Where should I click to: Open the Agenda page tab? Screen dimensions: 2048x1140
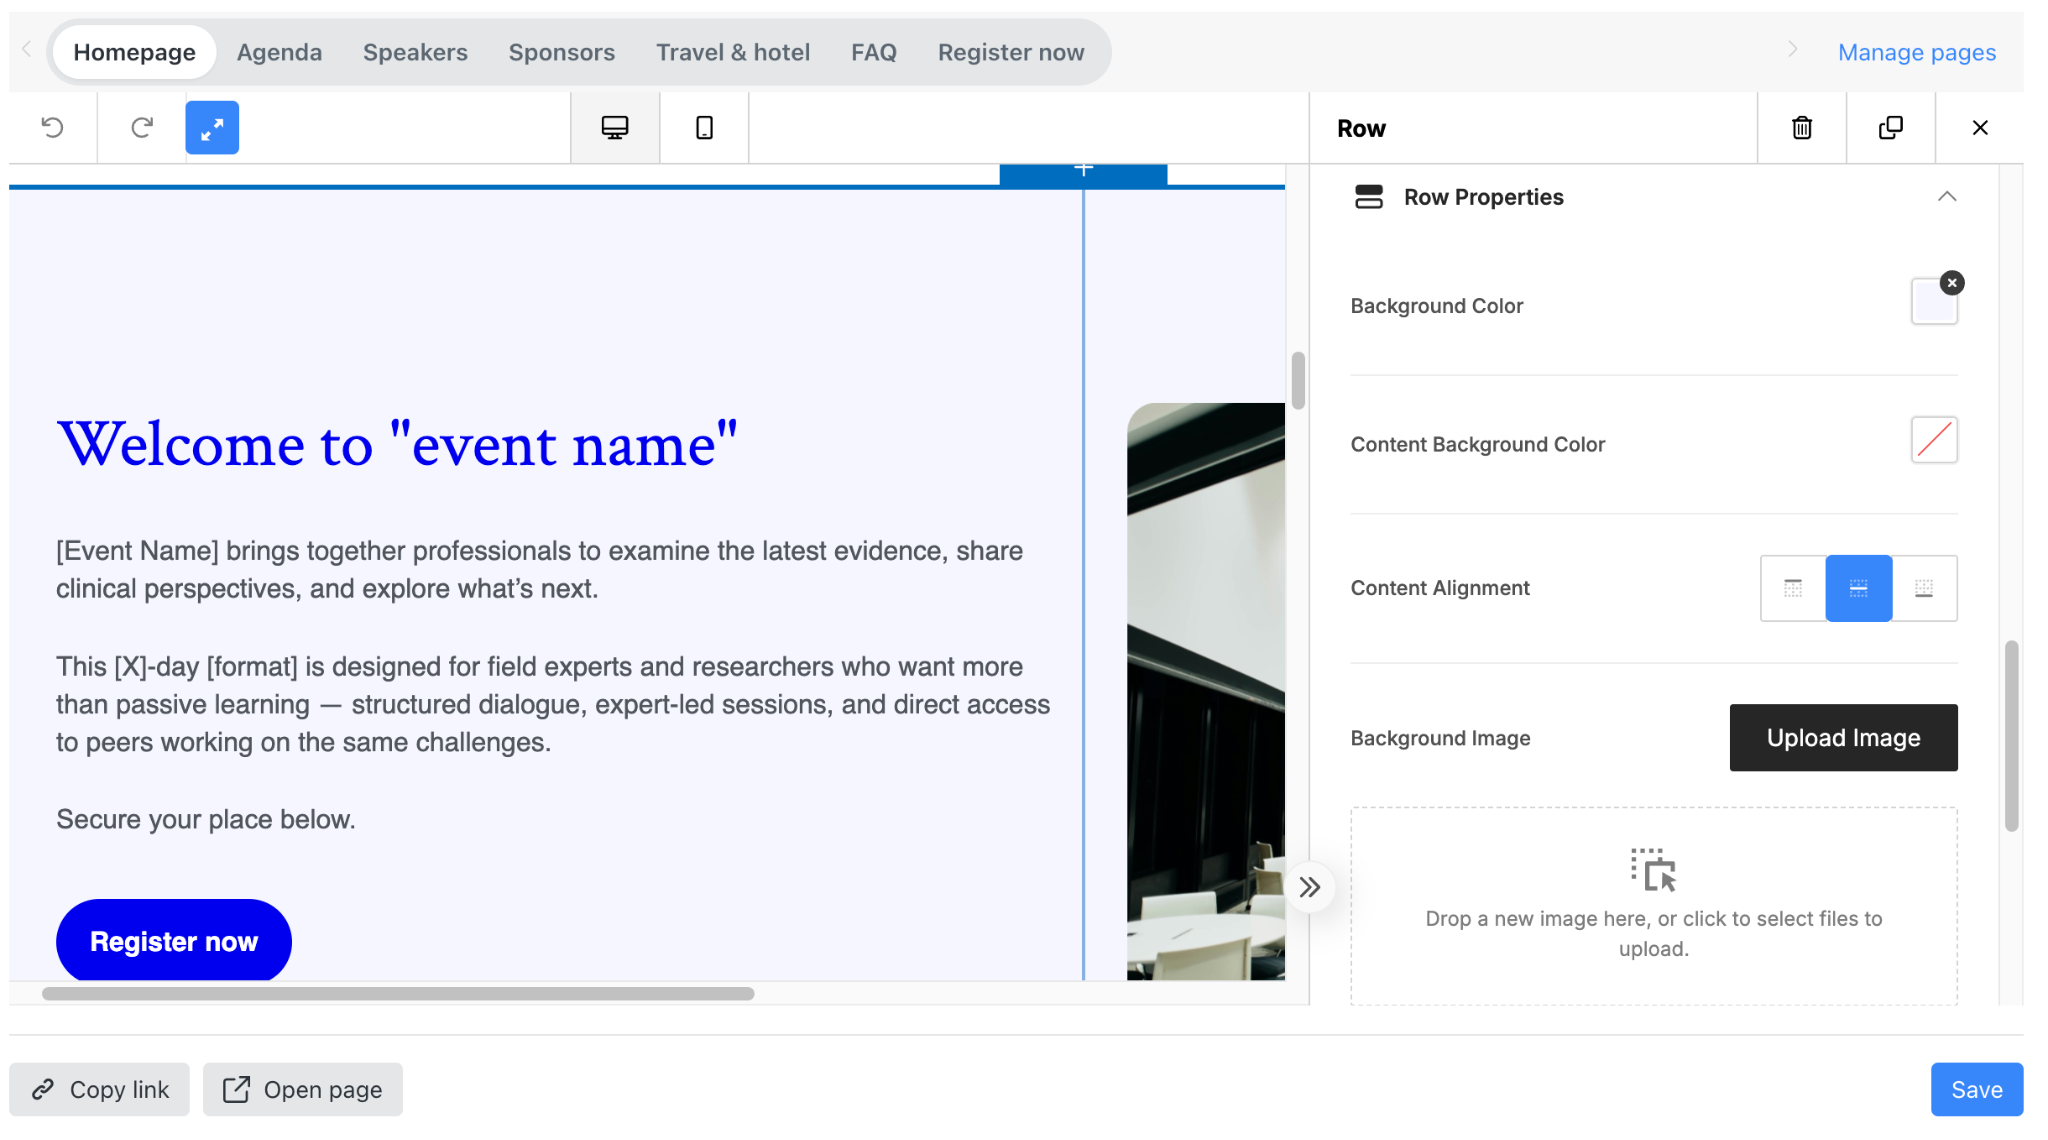click(x=279, y=52)
